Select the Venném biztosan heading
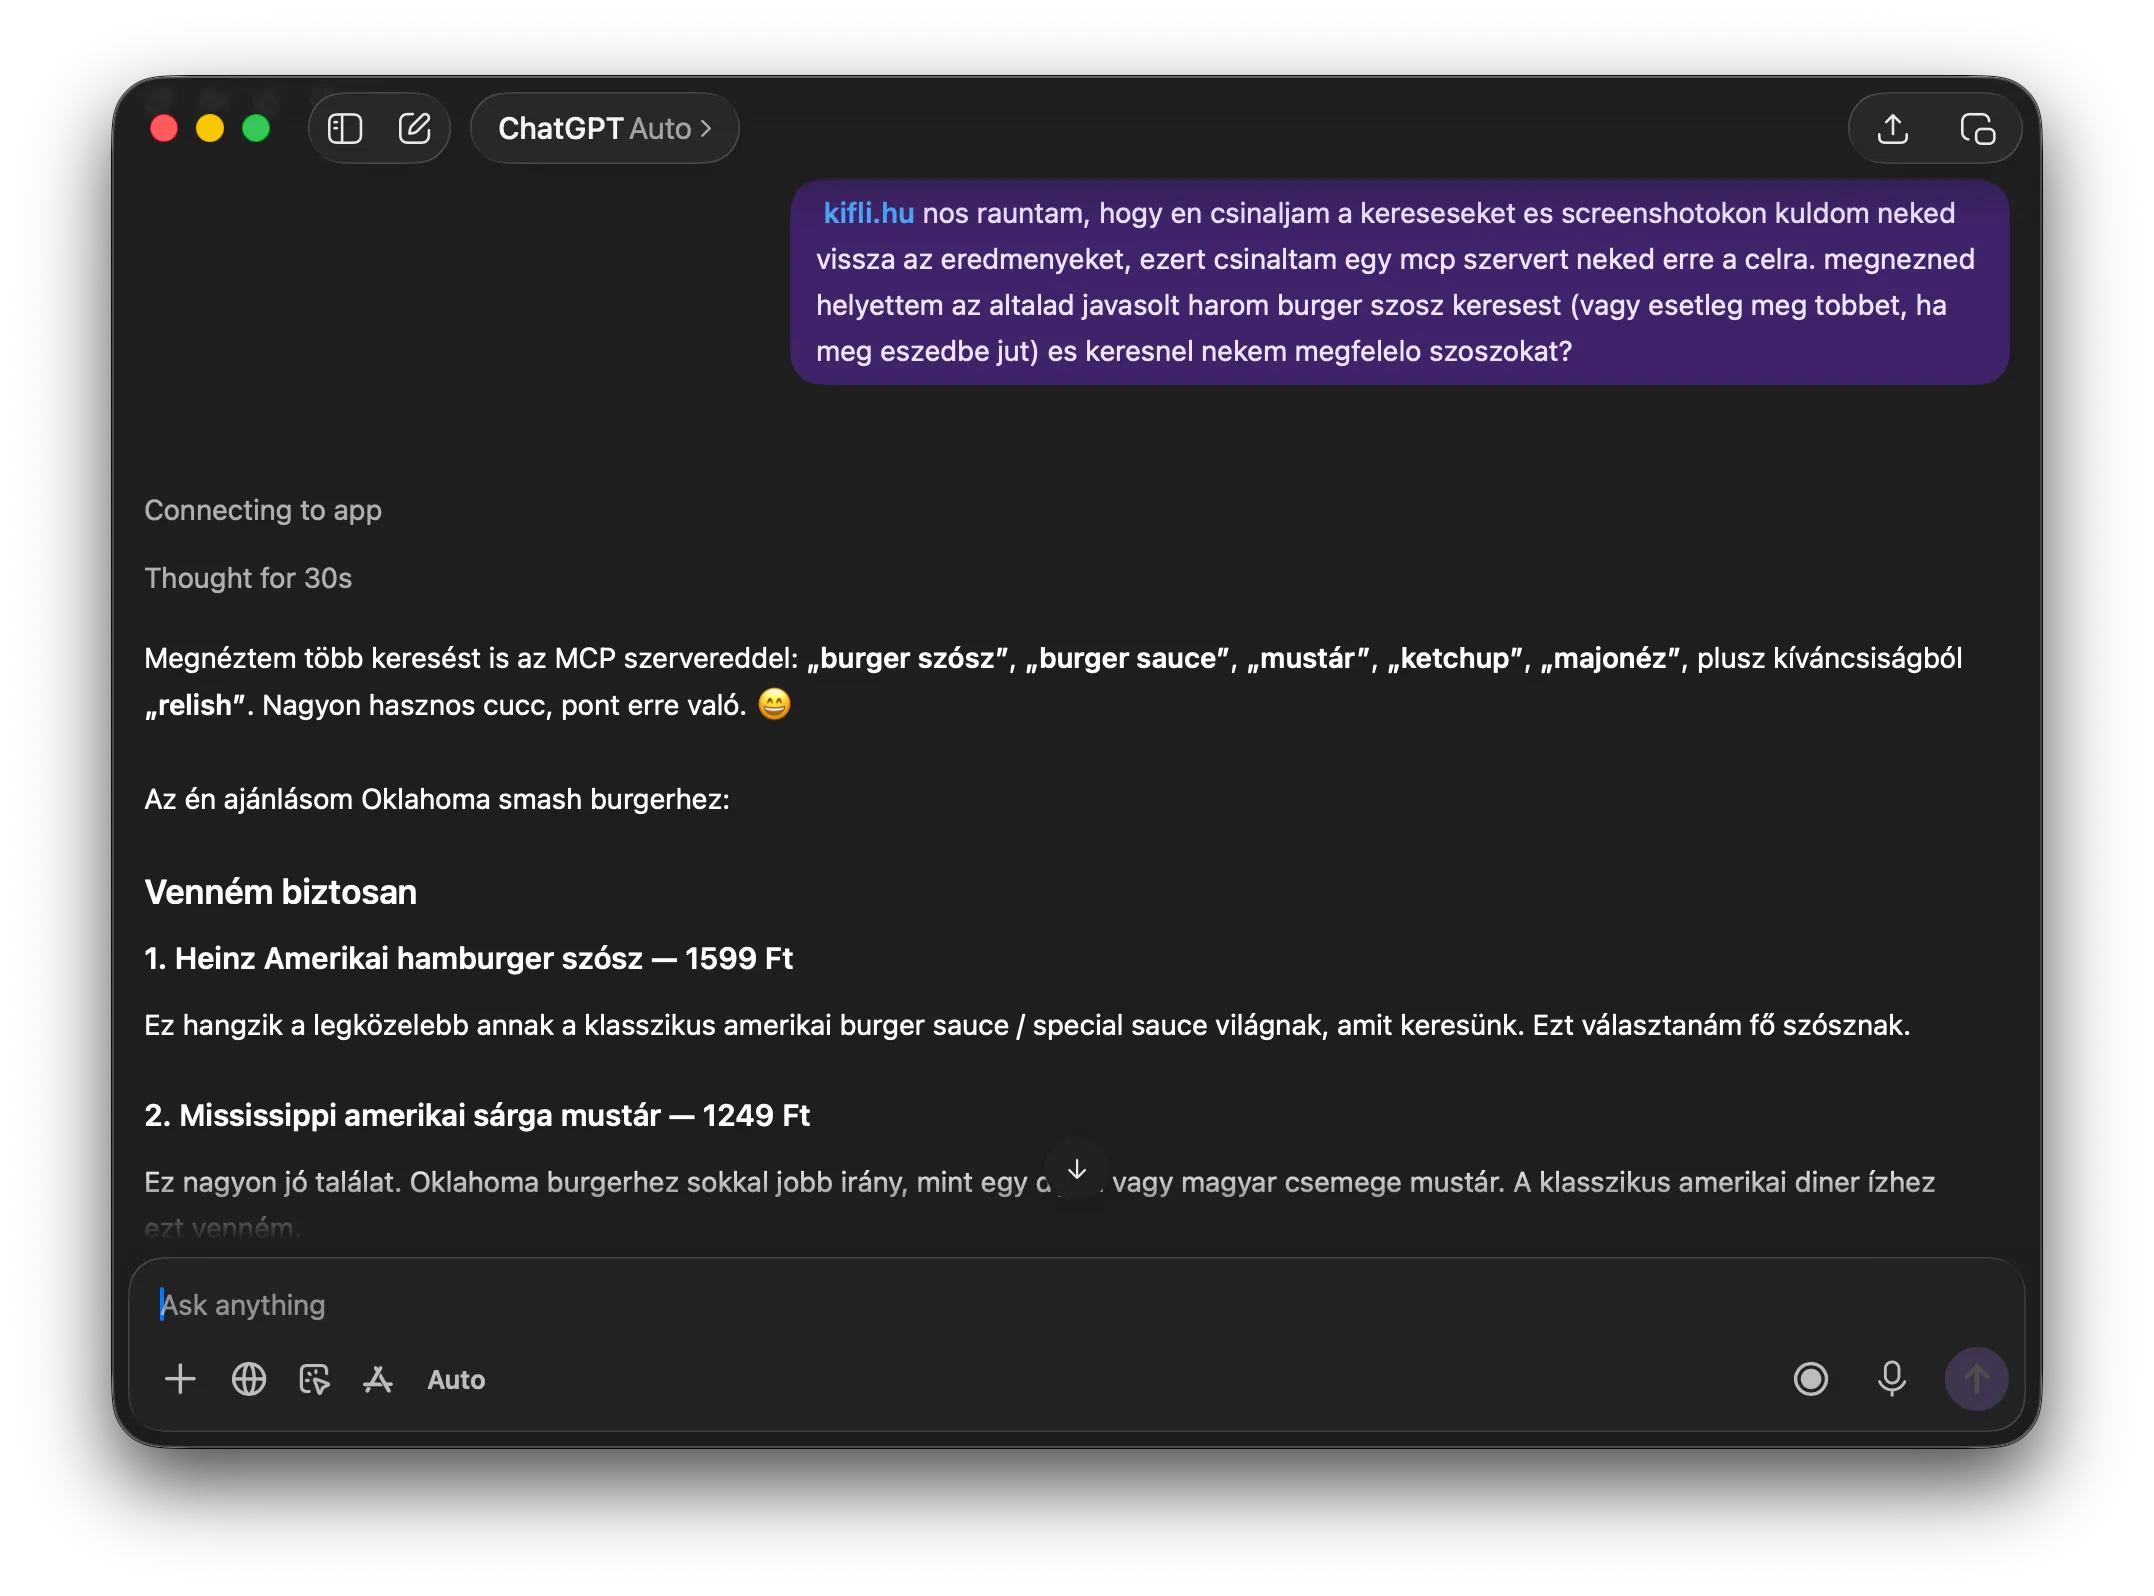 coord(280,892)
